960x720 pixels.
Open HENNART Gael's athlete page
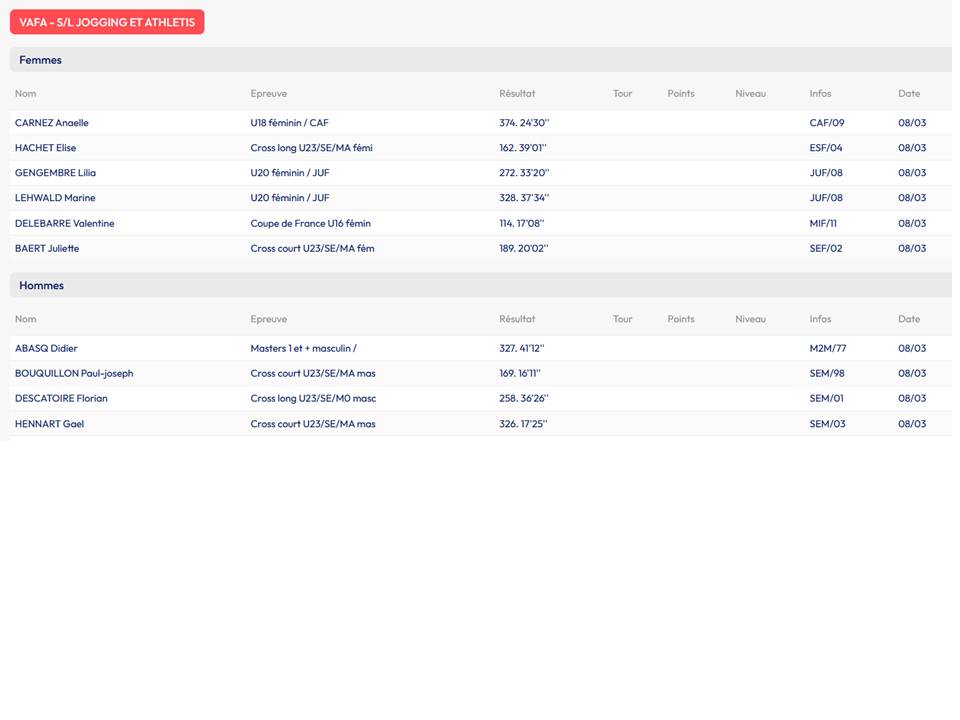(x=49, y=424)
